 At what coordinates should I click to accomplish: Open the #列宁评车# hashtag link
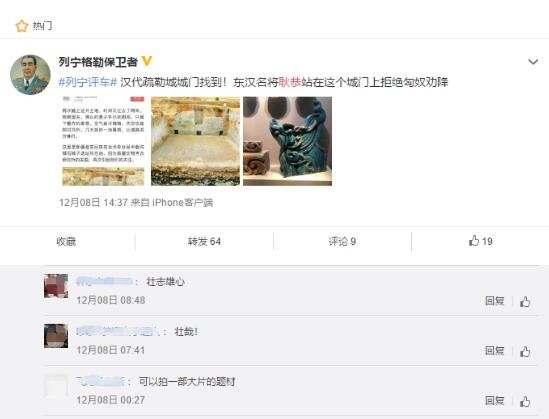click(88, 82)
